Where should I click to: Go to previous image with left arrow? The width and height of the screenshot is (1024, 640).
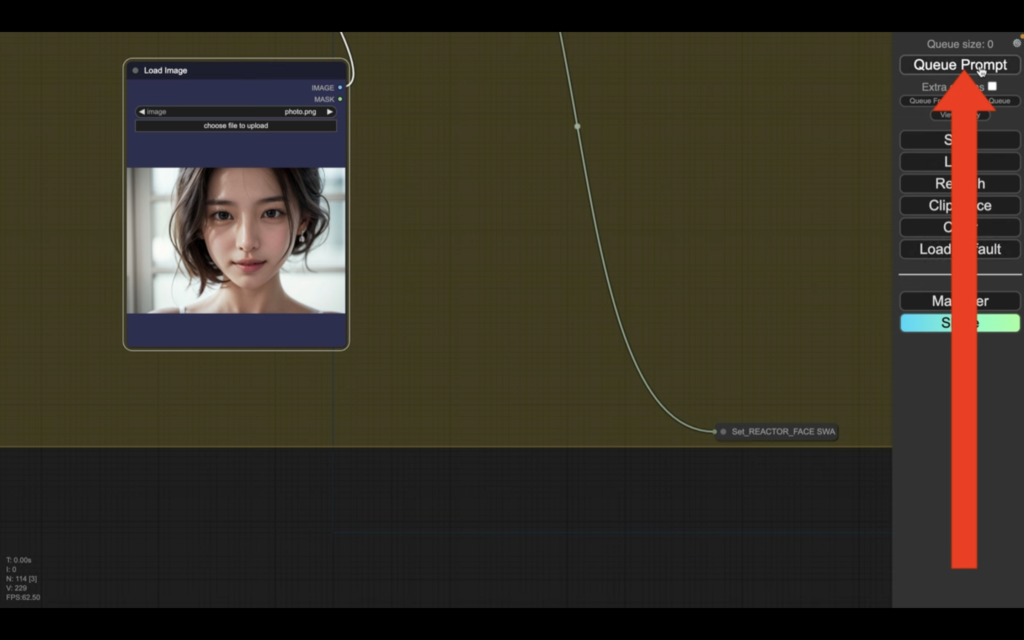click(x=141, y=112)
